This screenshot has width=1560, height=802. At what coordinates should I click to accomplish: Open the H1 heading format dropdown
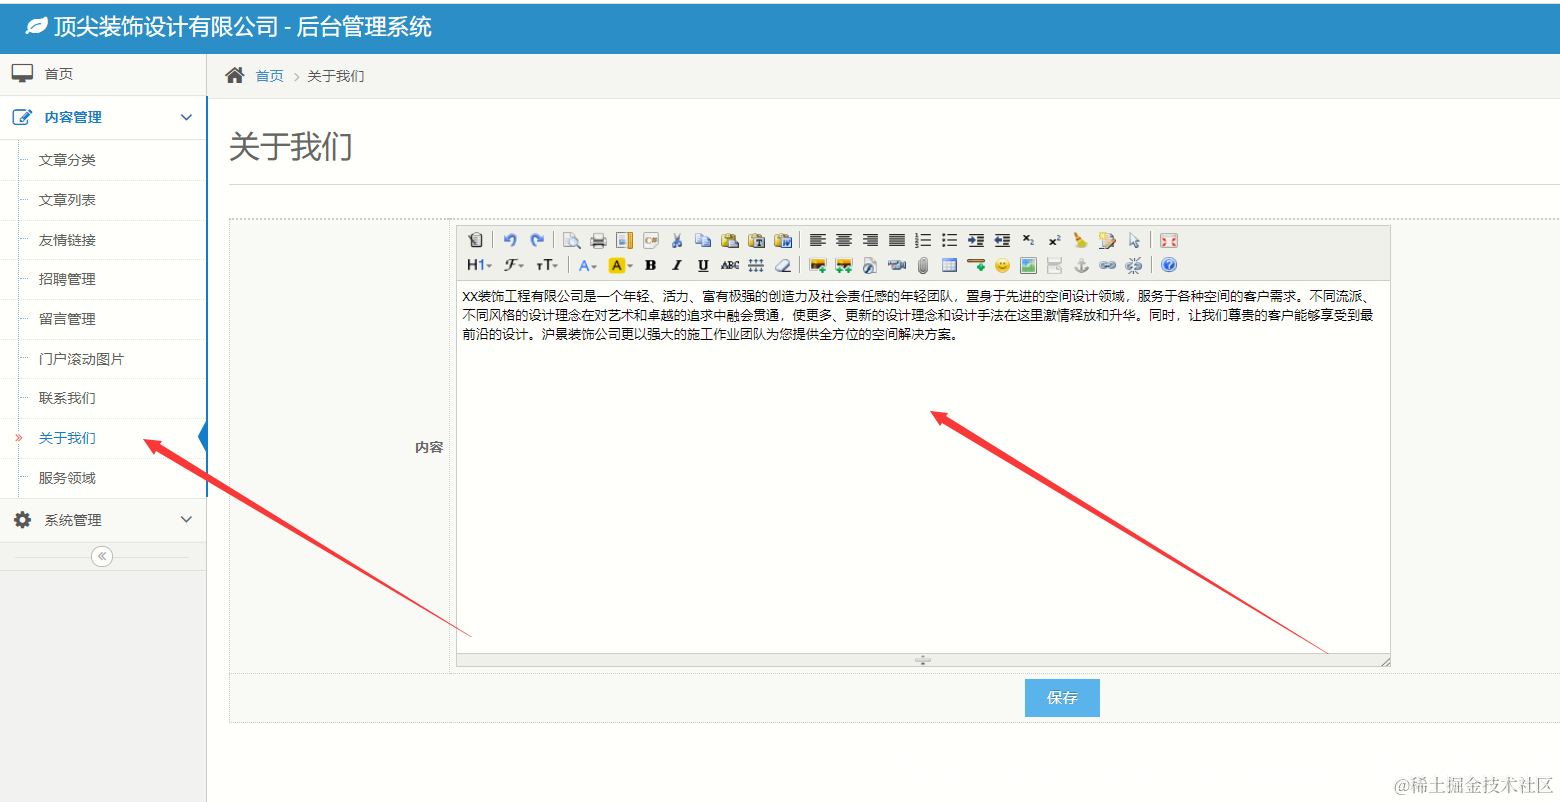pos(479,265)
